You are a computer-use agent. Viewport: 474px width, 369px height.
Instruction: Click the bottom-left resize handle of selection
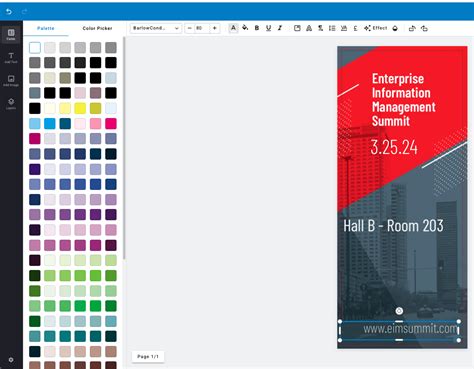340,340
